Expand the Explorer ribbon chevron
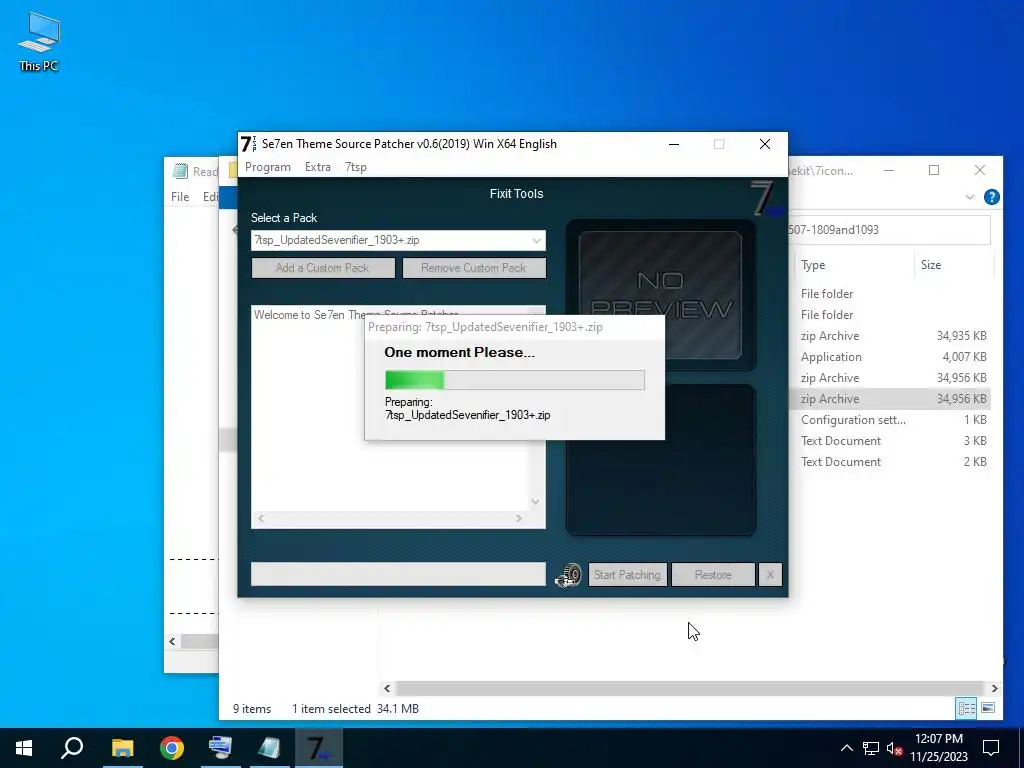This screenshot has height=768, width=1024. (x=970, y=197)
